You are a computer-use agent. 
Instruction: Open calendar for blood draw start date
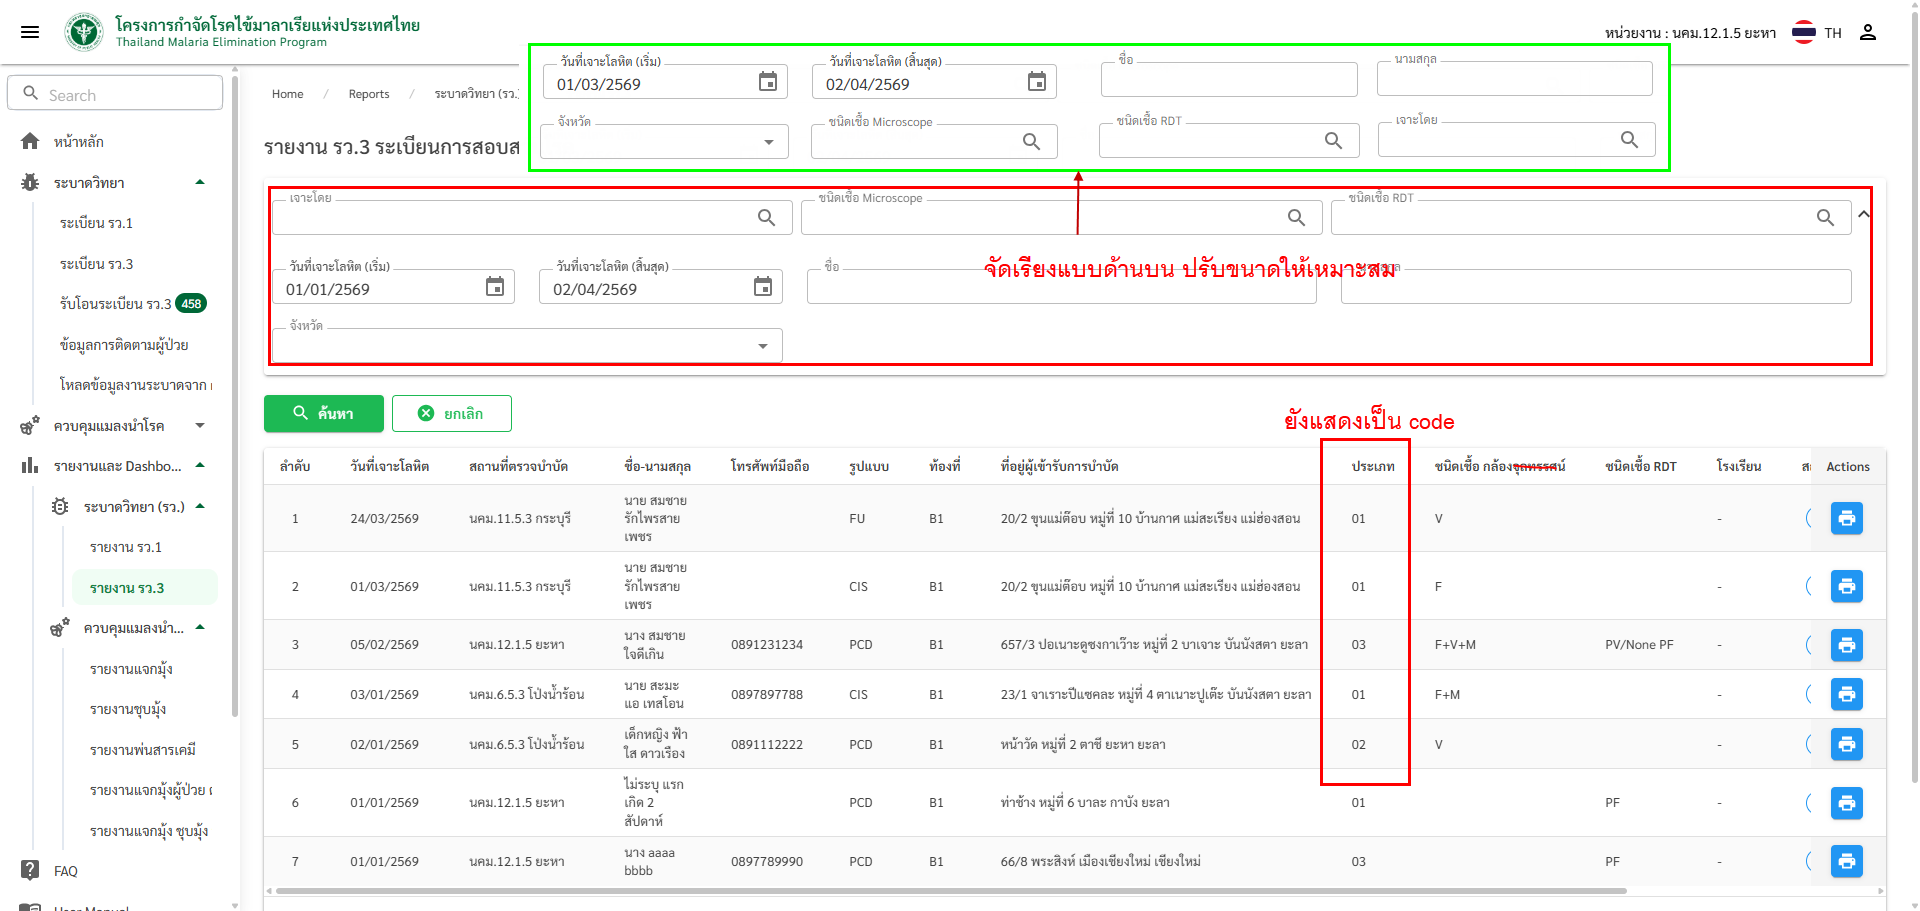point(494,288)
